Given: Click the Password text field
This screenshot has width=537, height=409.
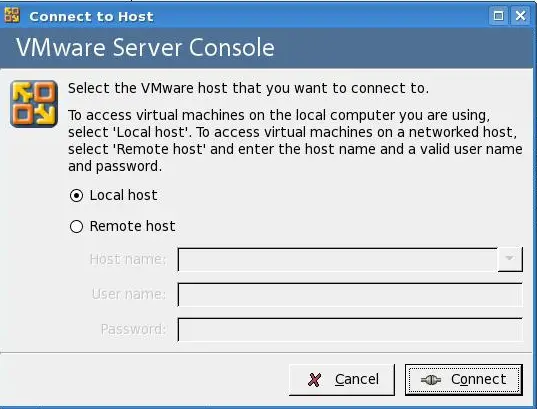Looking at the screenshot, I should pos(350,330).
